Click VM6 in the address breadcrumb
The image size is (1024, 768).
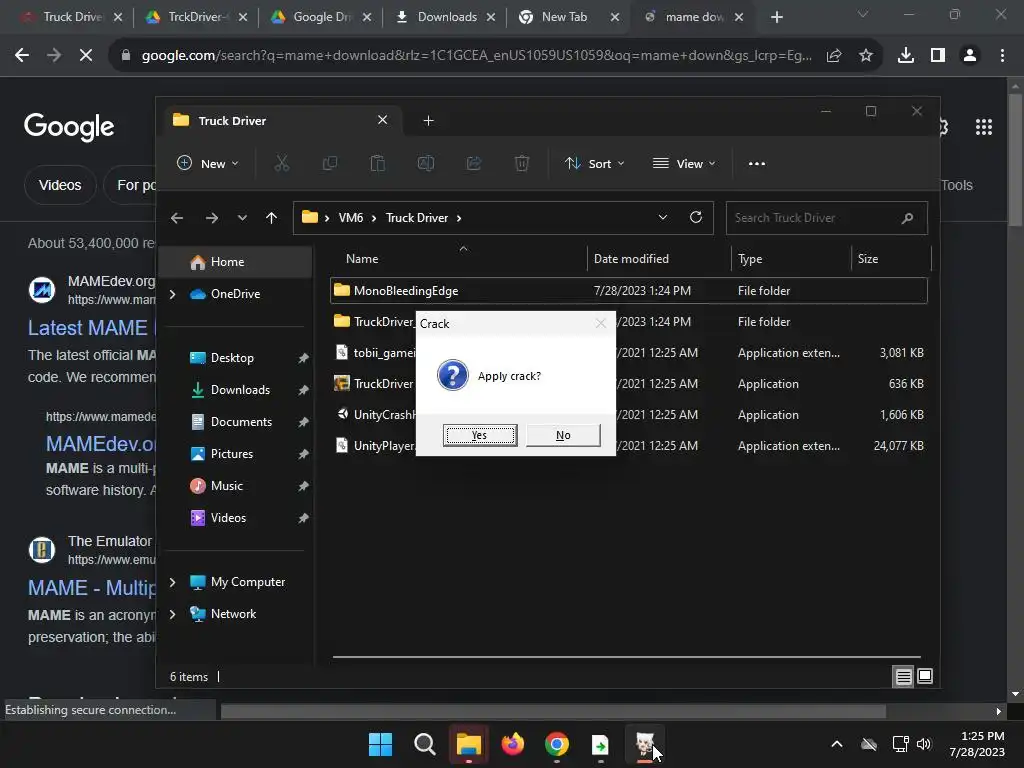click(x=351, y=218)
